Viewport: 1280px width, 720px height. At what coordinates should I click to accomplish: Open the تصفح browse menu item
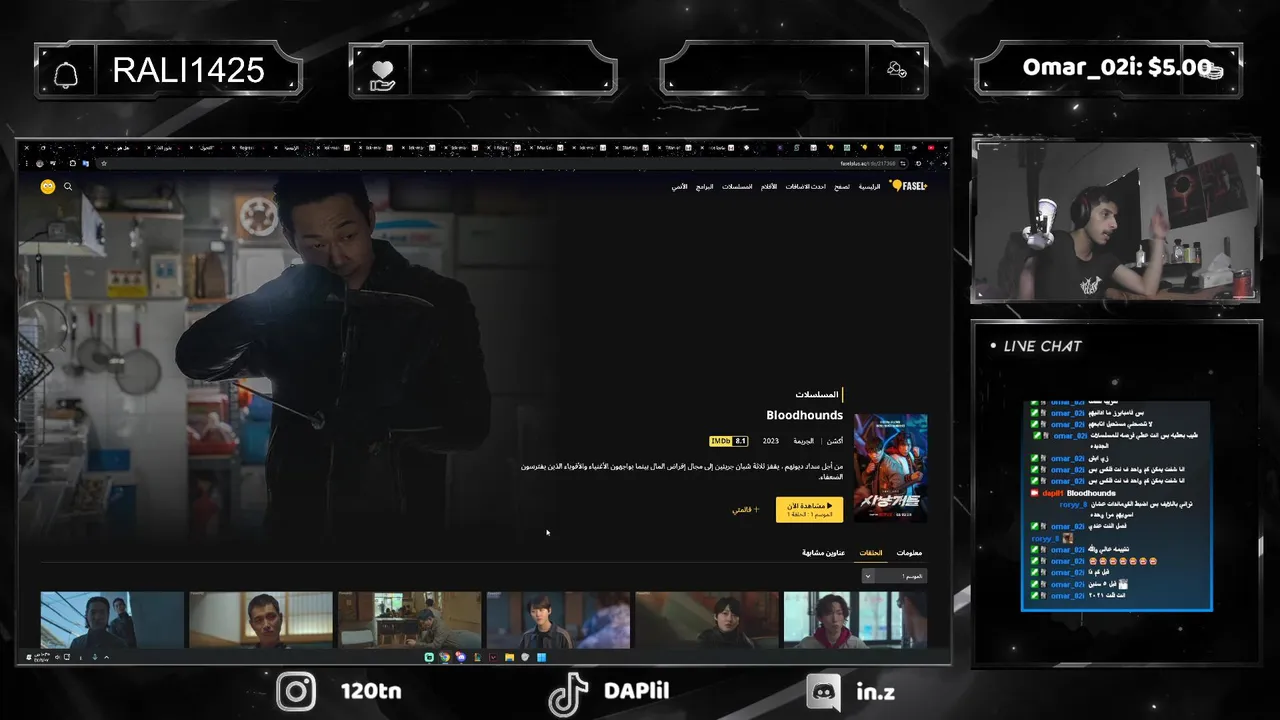tap(842, 187)
